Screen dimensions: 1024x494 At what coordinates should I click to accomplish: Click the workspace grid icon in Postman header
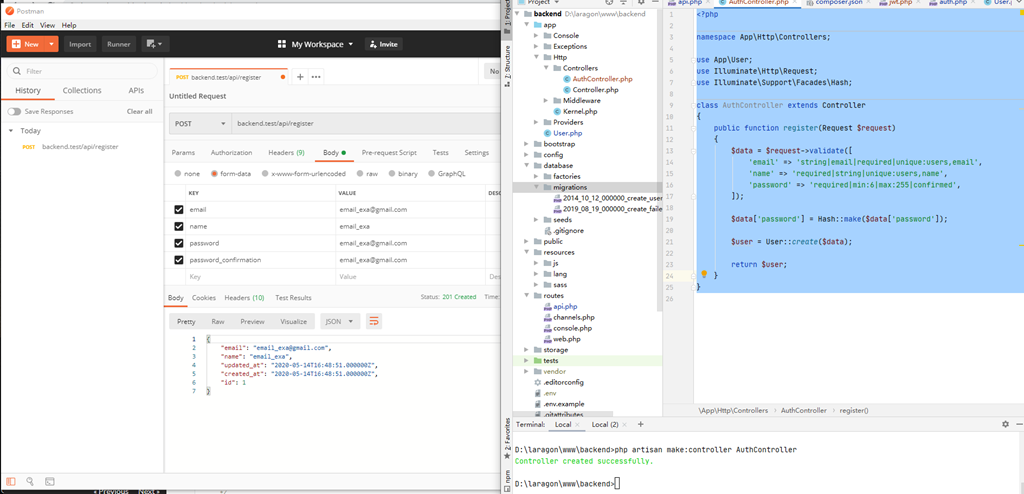(x=282, y=44)
